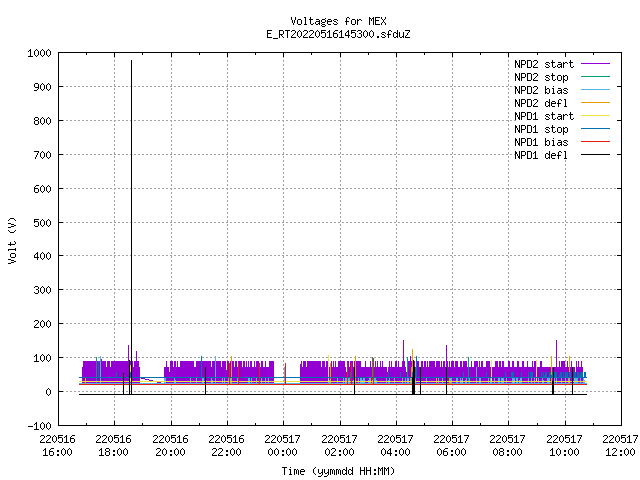The width and height of the screenshot is (640, 480).
Task: Click the -100 y-axis tick label
Action: (40, 426)
